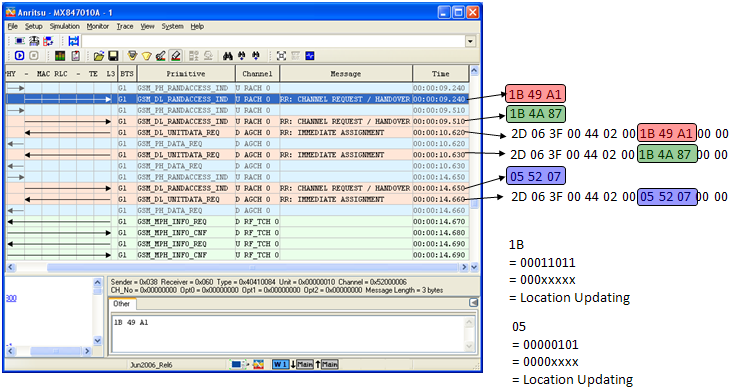Click the first binoculars-with-arrow search icon
Image resolution: width=731 pixels, height=389 pixels.
(241, 56)
